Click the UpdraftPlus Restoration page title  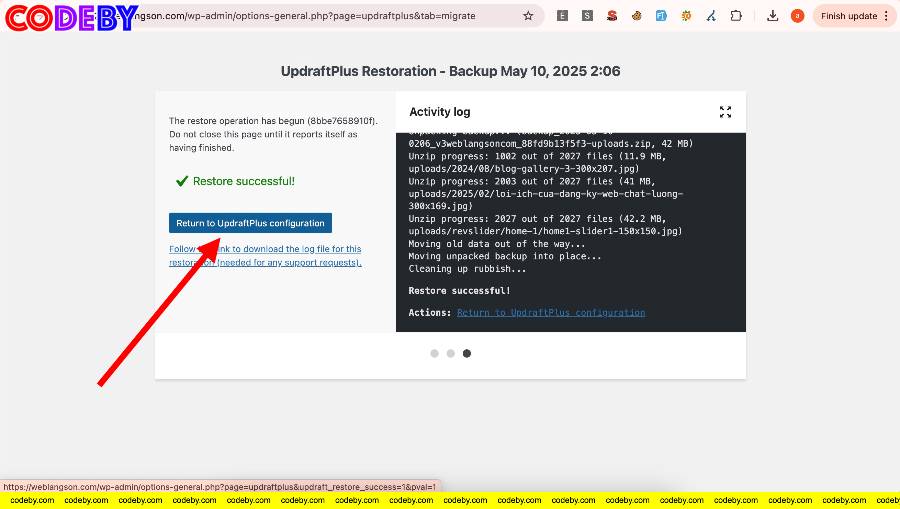[451, 71]
